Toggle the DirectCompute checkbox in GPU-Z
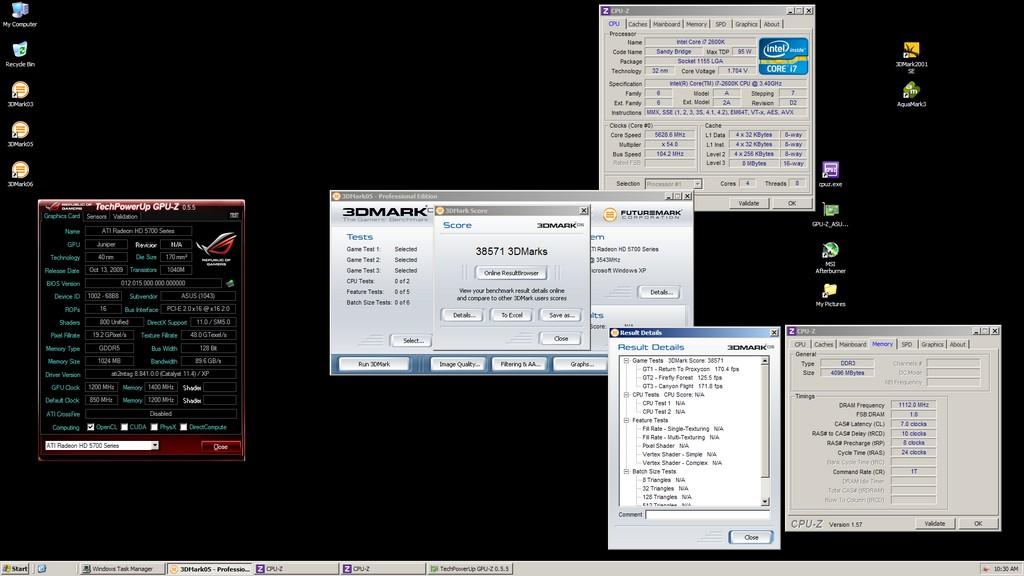Viewport: 1024px width, 576px height. pos(184,427)
